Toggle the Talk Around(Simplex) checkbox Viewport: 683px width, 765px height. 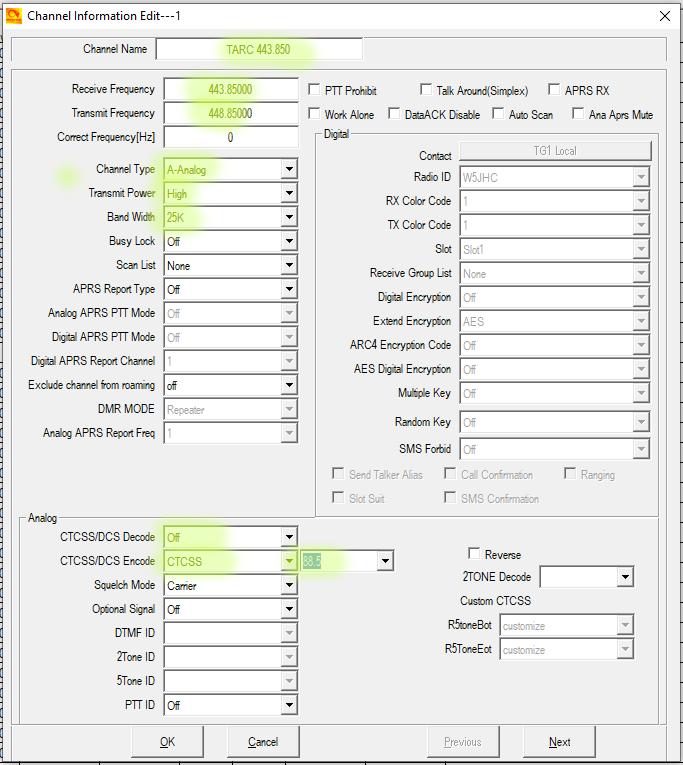[x=427, y=90]
